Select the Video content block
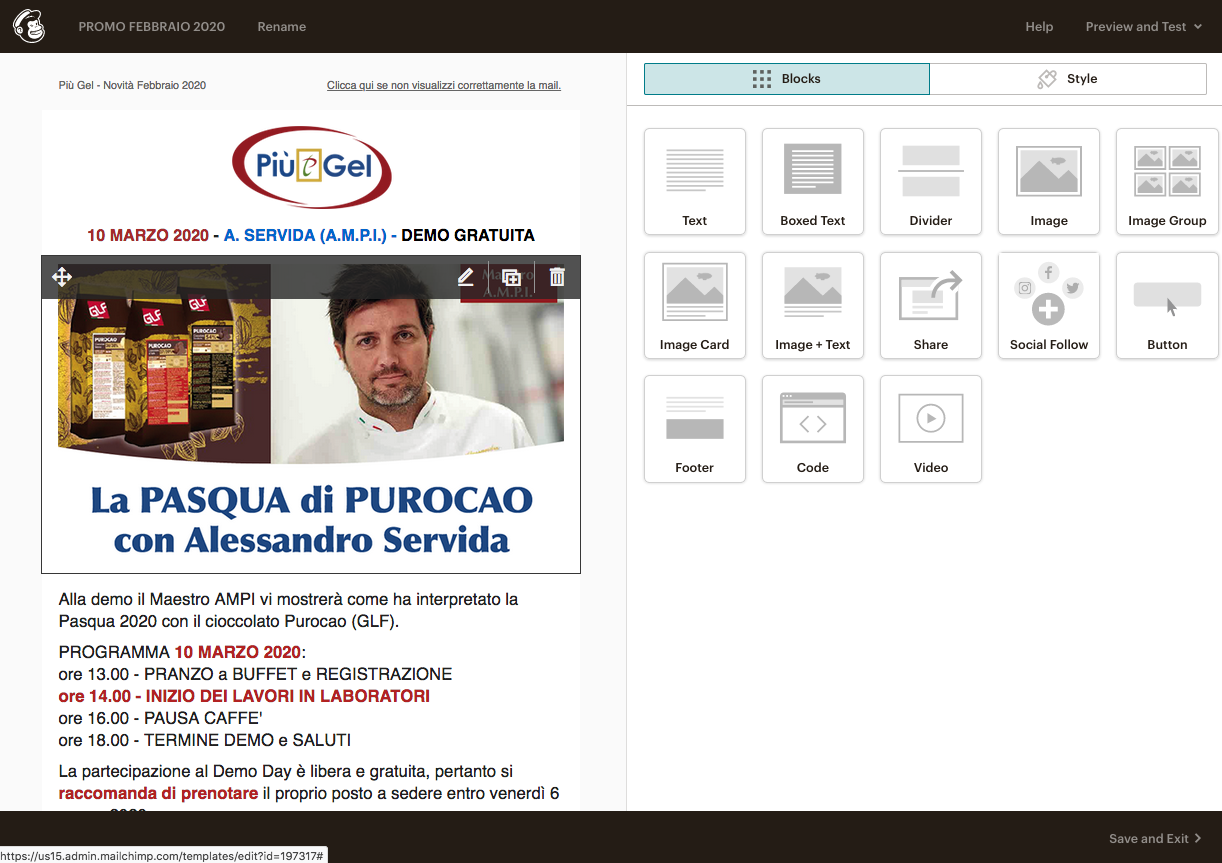 tap(931, 429)
